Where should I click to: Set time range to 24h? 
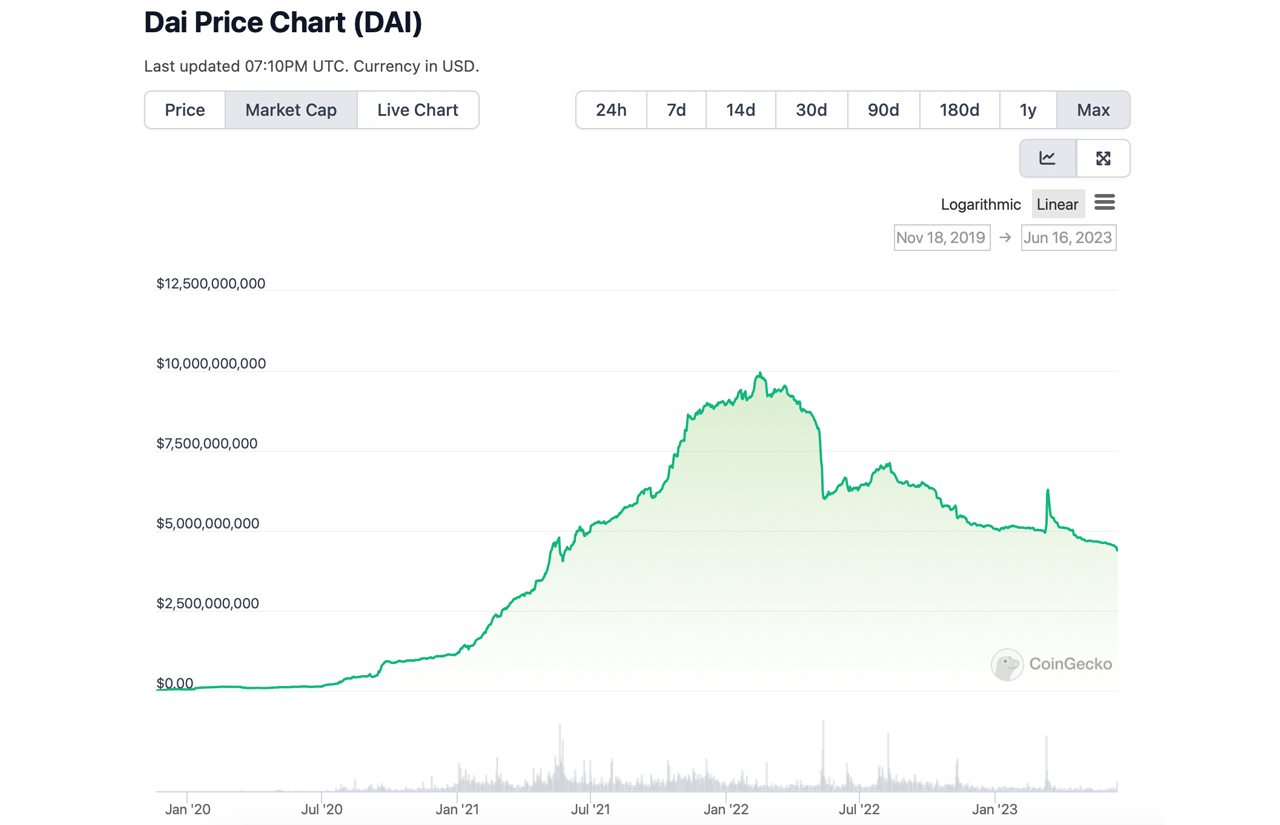click(611, 110)
